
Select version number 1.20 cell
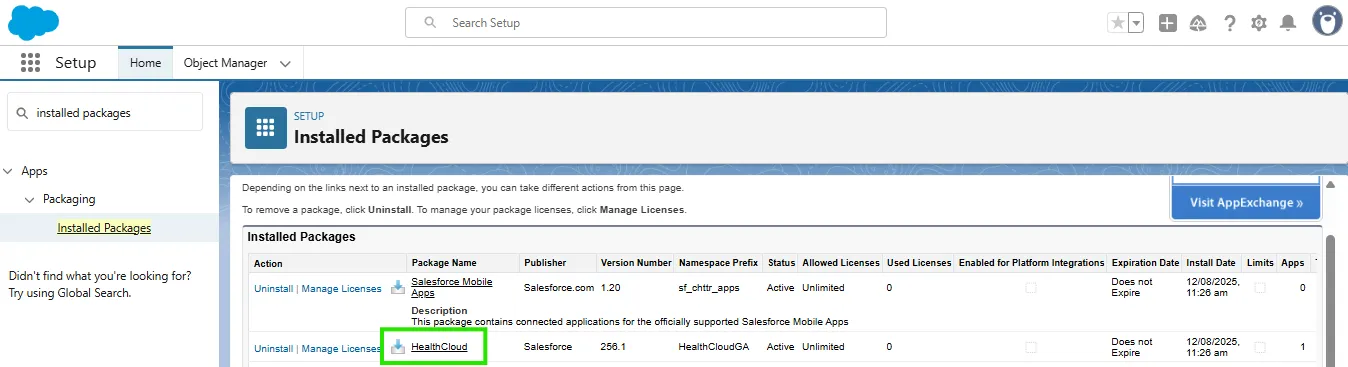[x=611, y=287]
